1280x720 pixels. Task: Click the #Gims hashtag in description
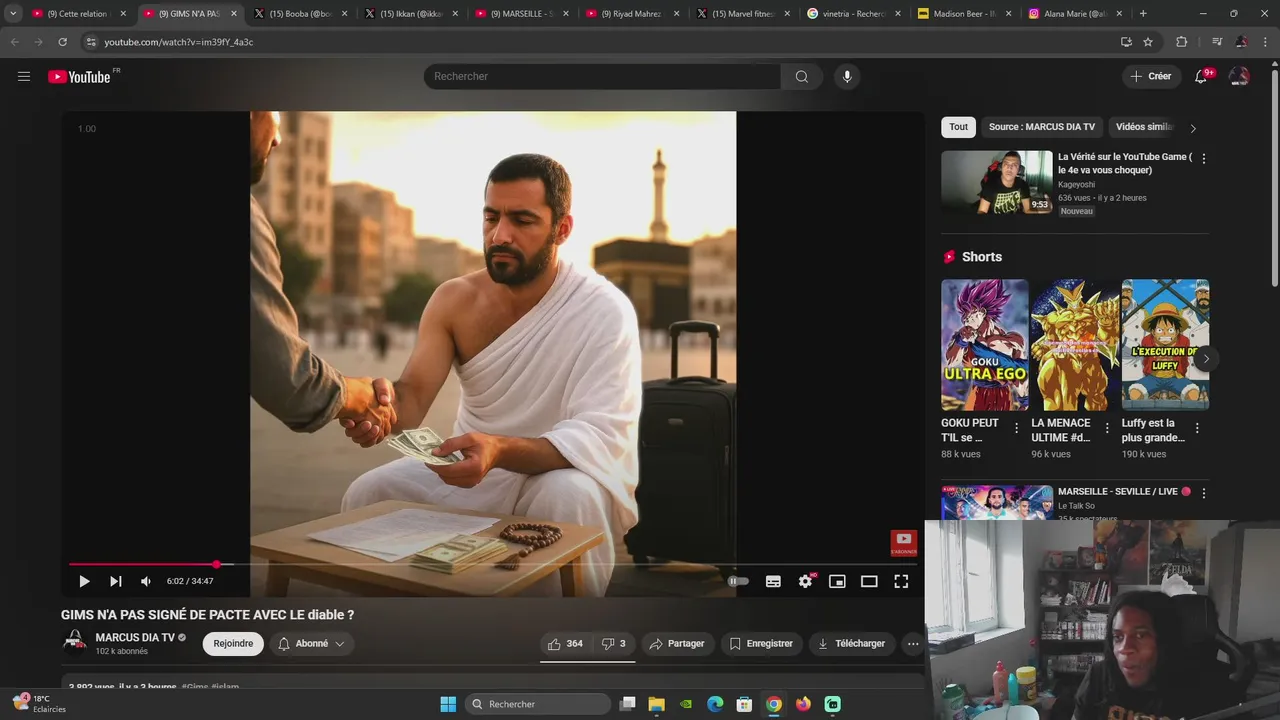(x=195, y=687)
